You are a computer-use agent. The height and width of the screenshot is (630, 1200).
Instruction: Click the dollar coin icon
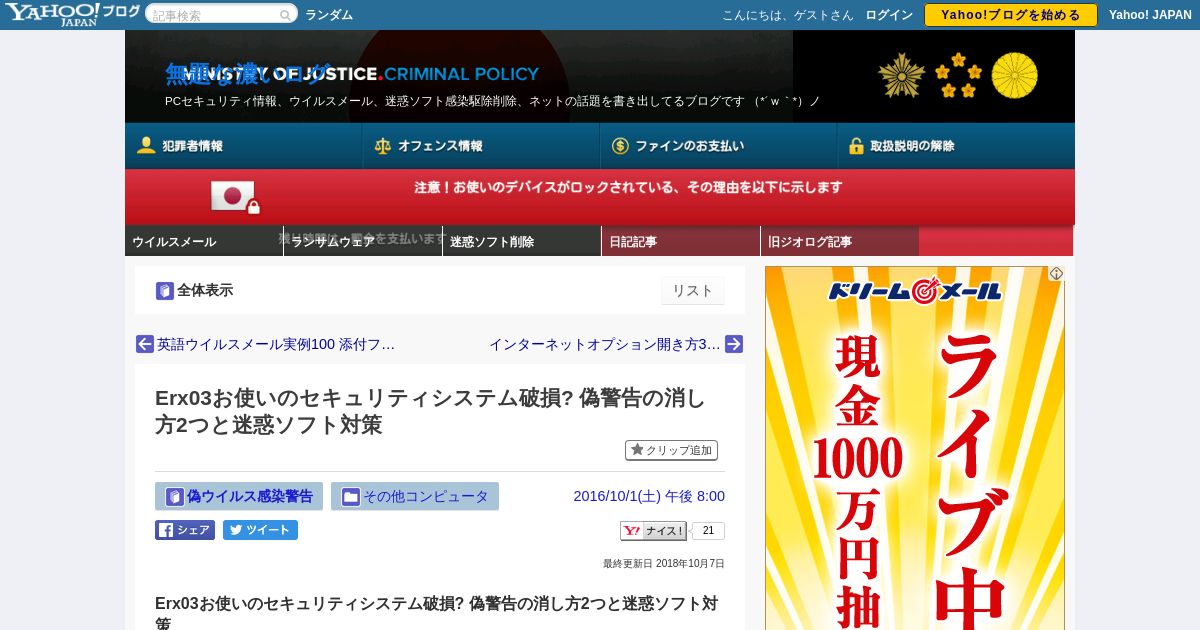tap(620, 146)
